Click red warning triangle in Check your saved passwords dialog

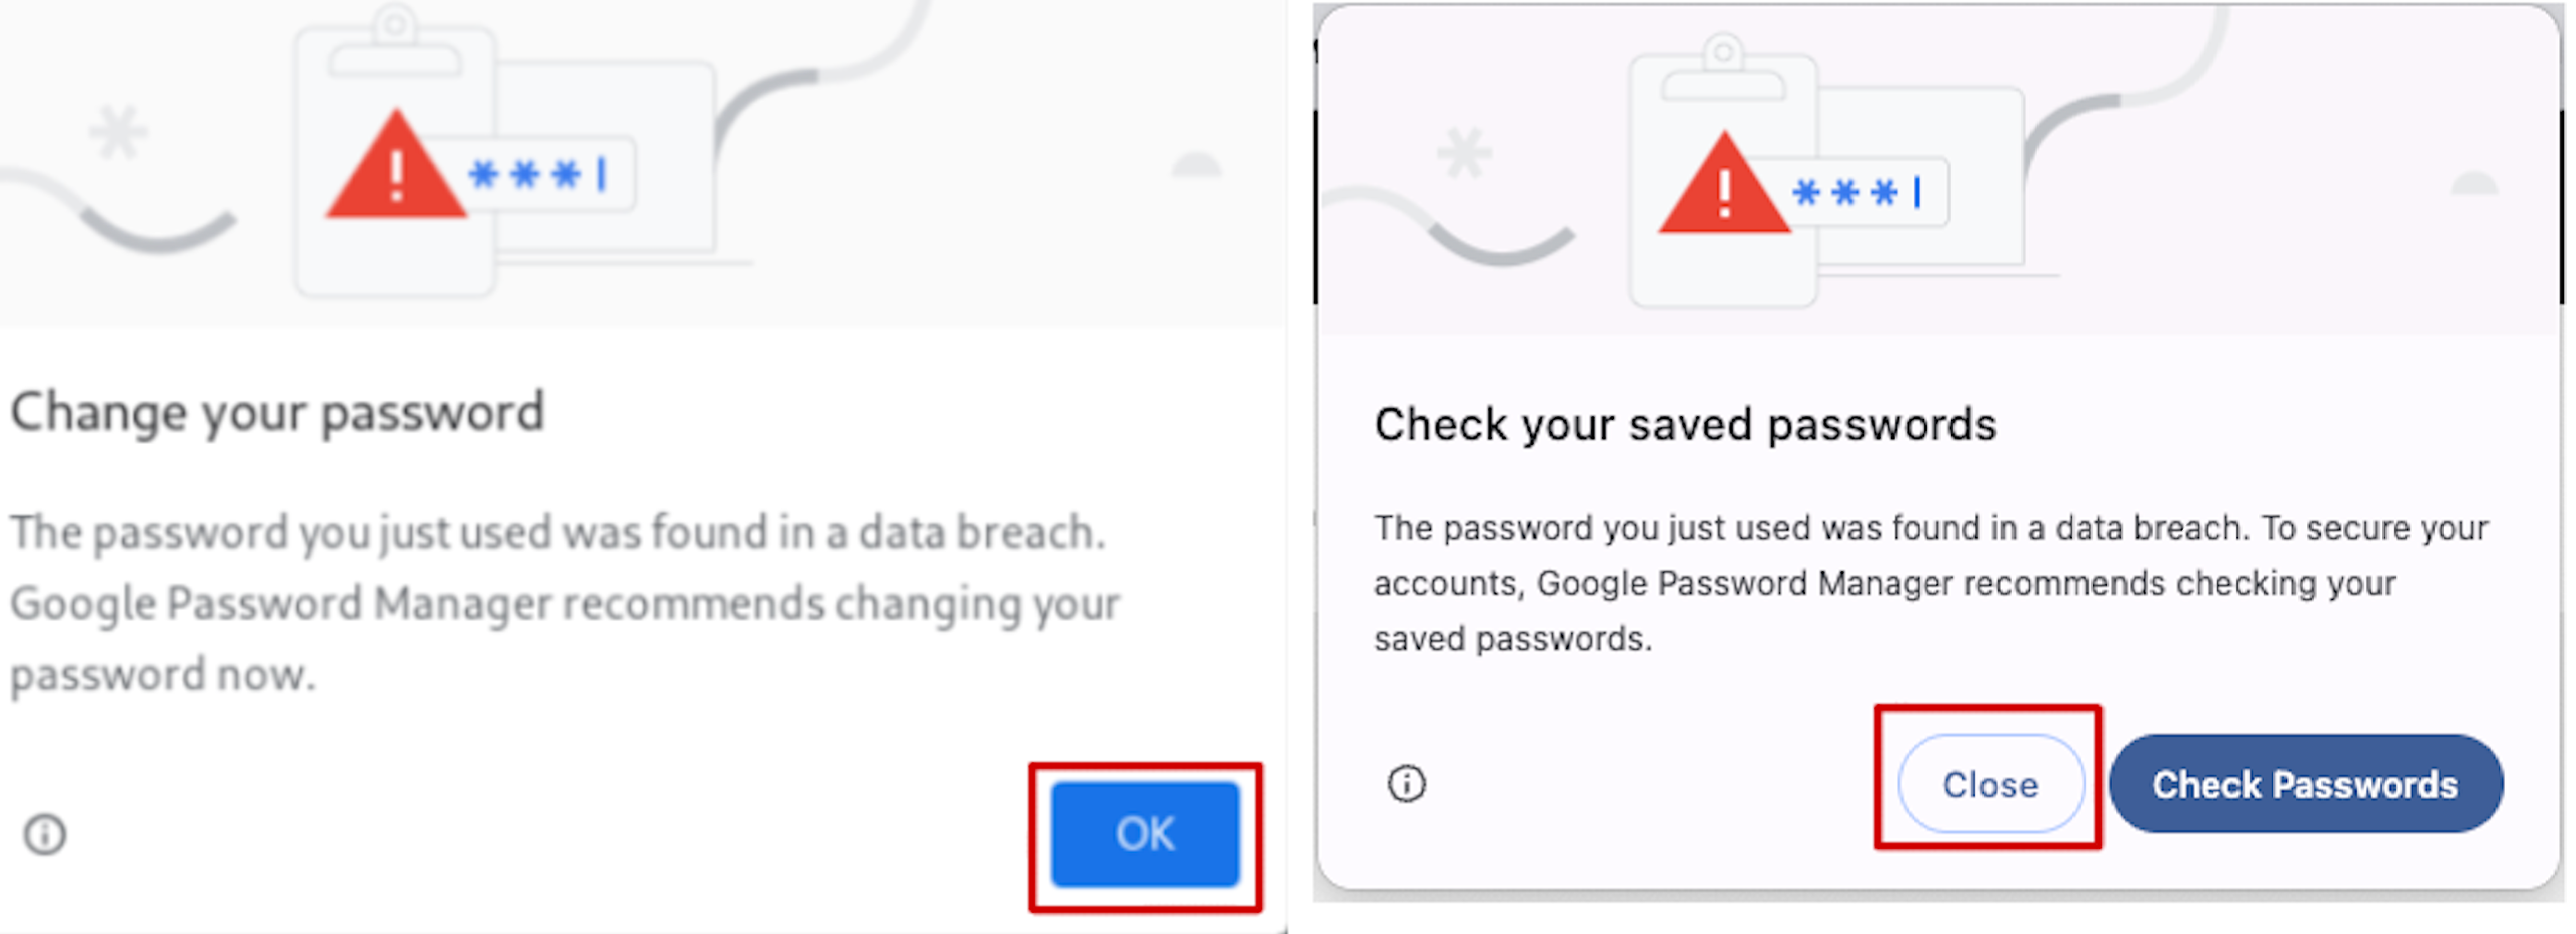pos(1723,188)
